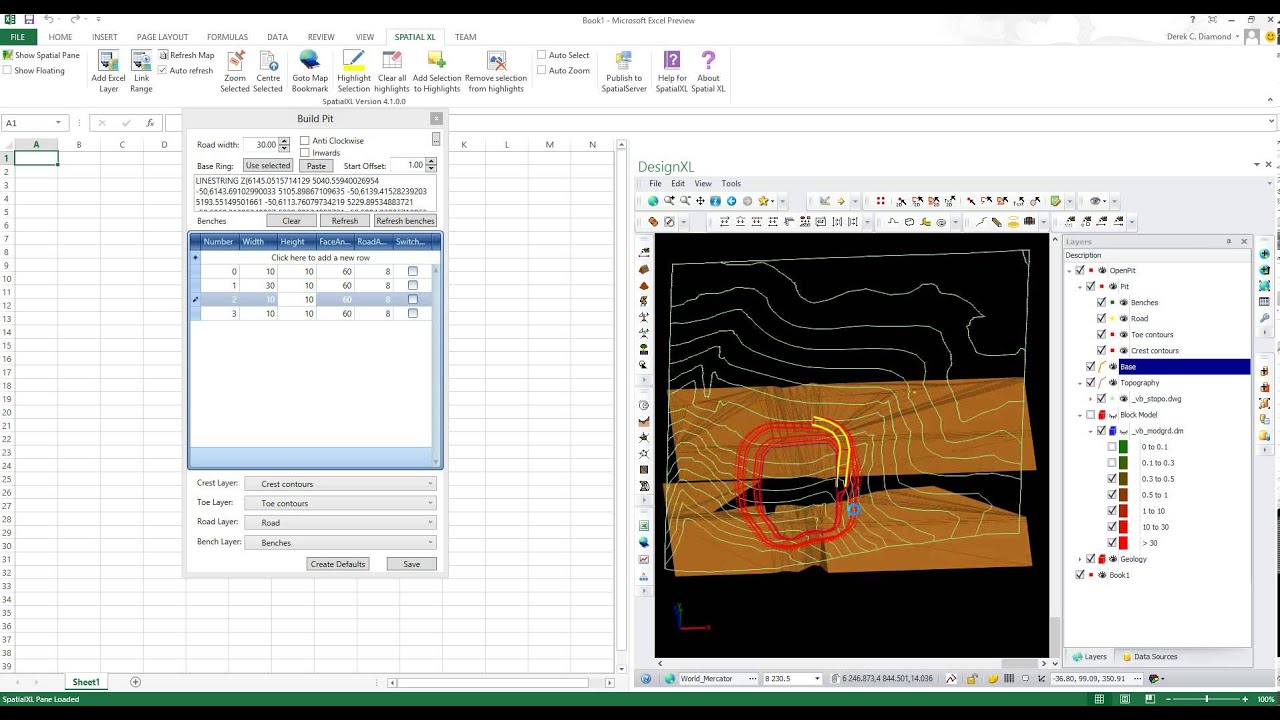Open the Crest Layer dropdown
Image resolution: width=1280 pixels, height=720 pixels.
tap(340, 484)
